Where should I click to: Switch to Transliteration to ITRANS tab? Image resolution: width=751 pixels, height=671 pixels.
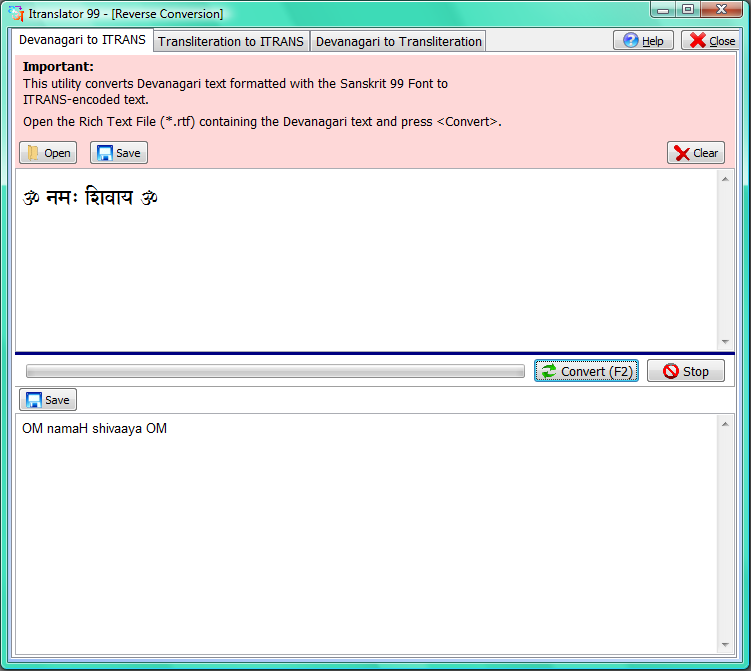click(x=231, y=42)
